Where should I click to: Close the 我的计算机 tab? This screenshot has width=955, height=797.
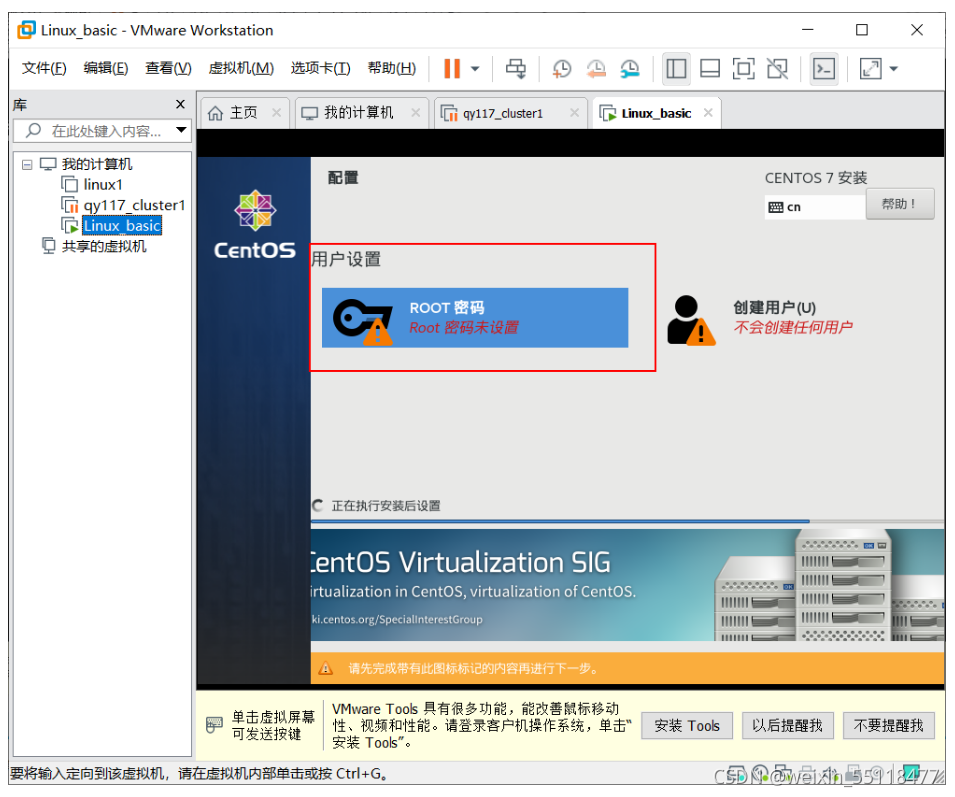(415, 113)
